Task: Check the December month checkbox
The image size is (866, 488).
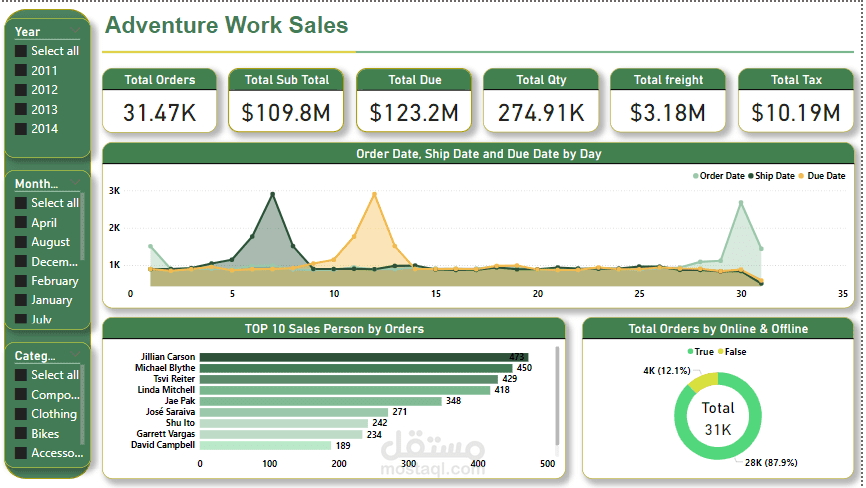Action: 21,261
